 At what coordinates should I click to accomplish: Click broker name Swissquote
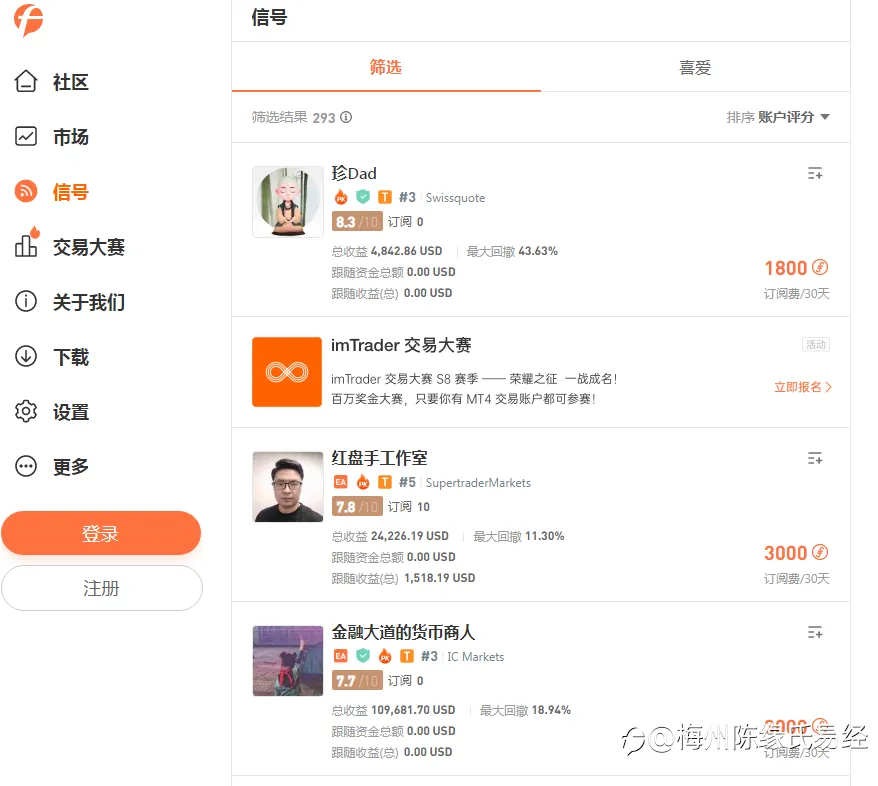[455, 198]
